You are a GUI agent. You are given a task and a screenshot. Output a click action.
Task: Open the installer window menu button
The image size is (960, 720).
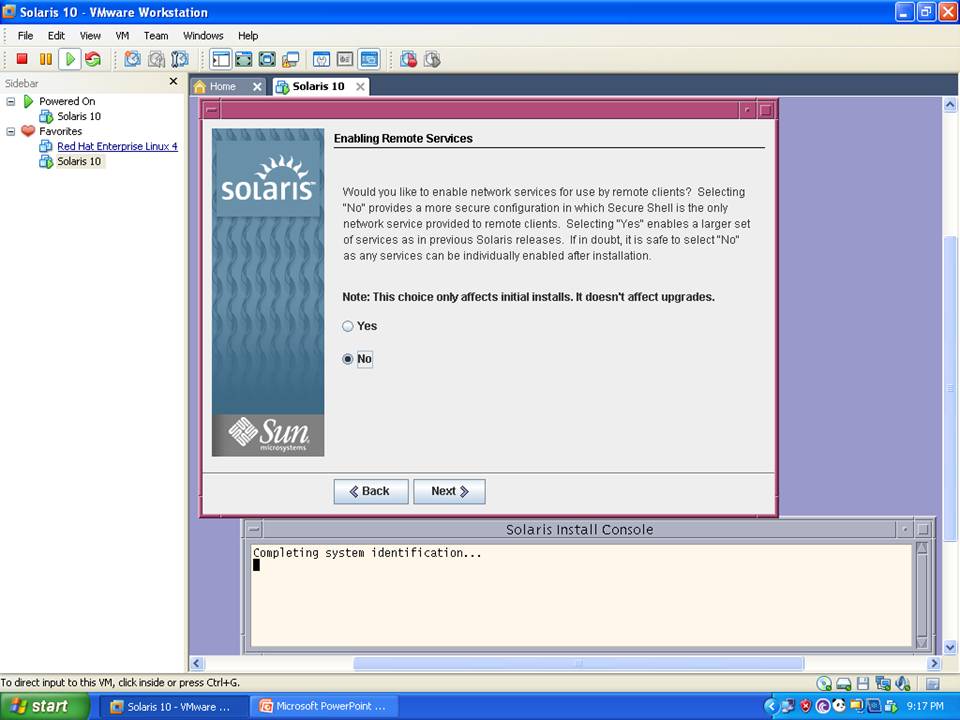point(211,110)
